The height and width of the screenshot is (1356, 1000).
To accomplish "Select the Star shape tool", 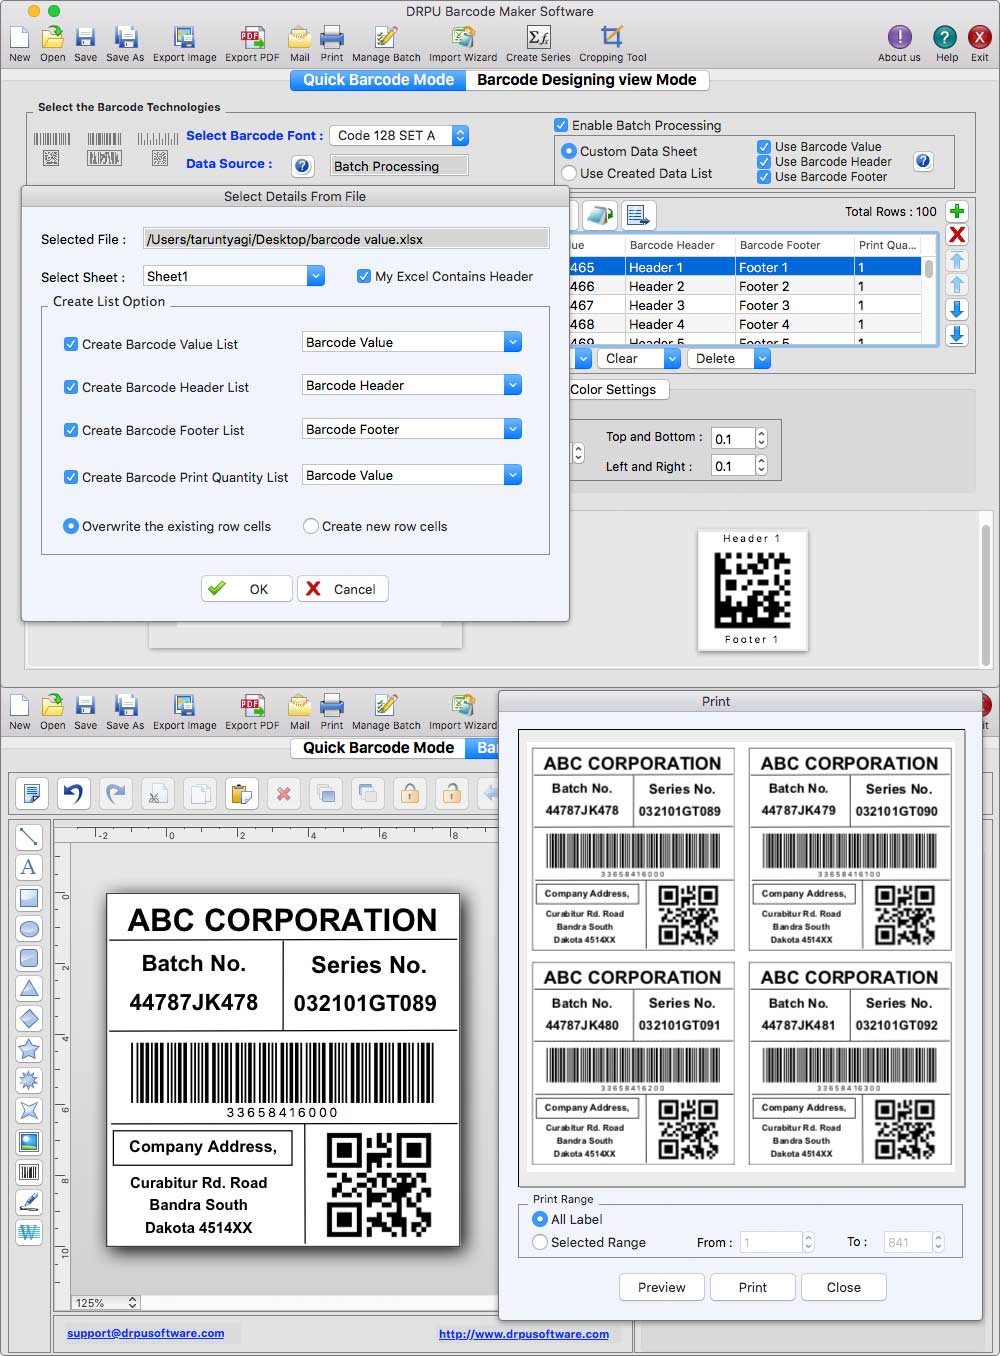I will (29, 1049).
